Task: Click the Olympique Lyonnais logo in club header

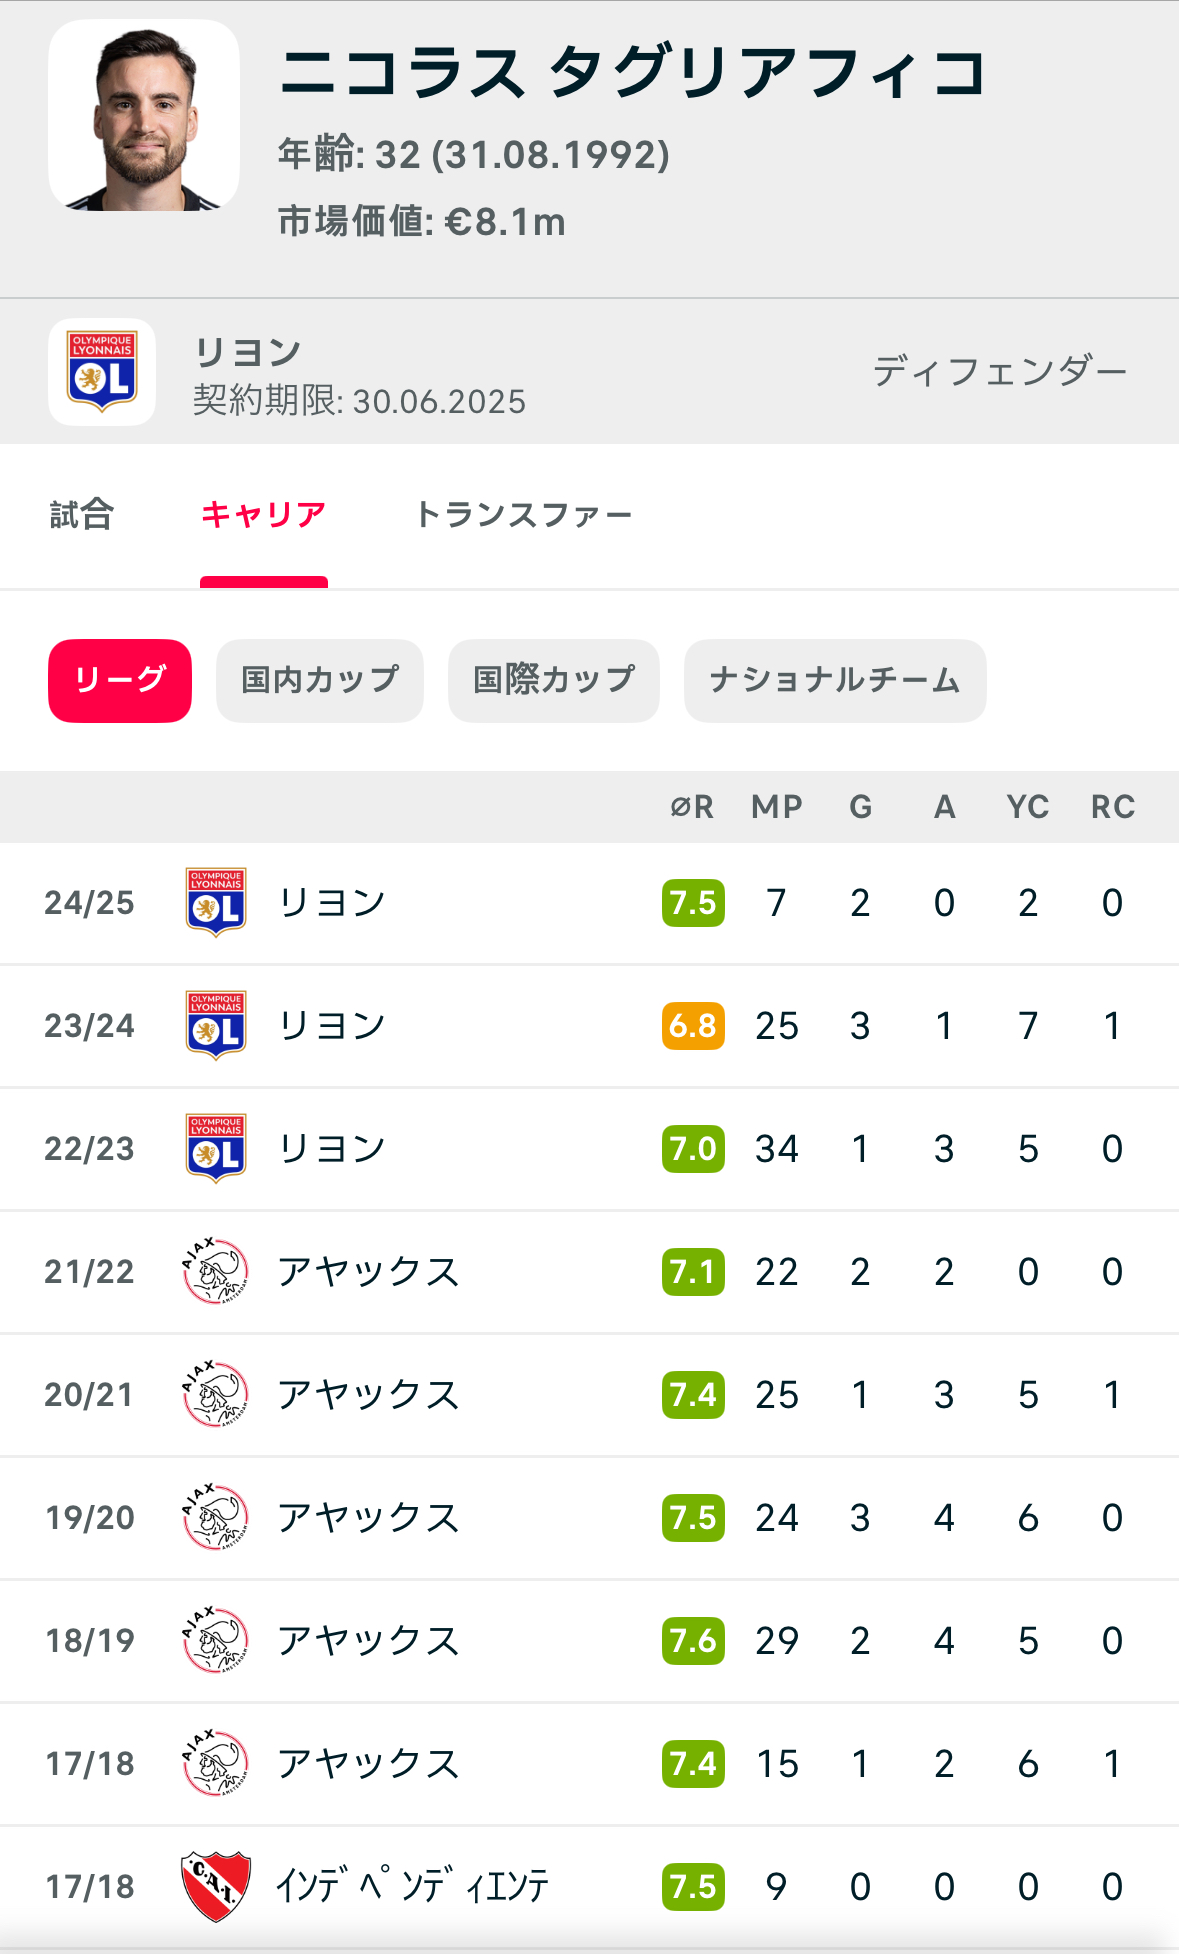Action: point(102,372)
